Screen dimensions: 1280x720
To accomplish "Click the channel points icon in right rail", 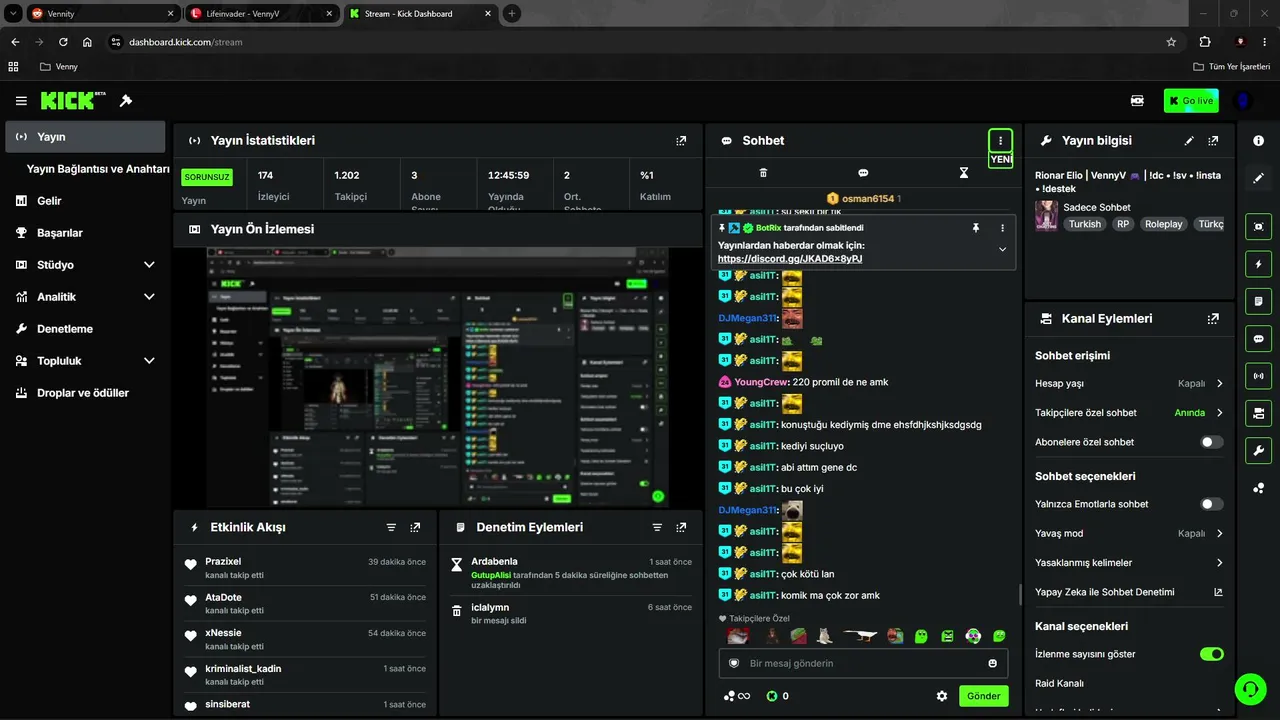I will pos(1259,488).
